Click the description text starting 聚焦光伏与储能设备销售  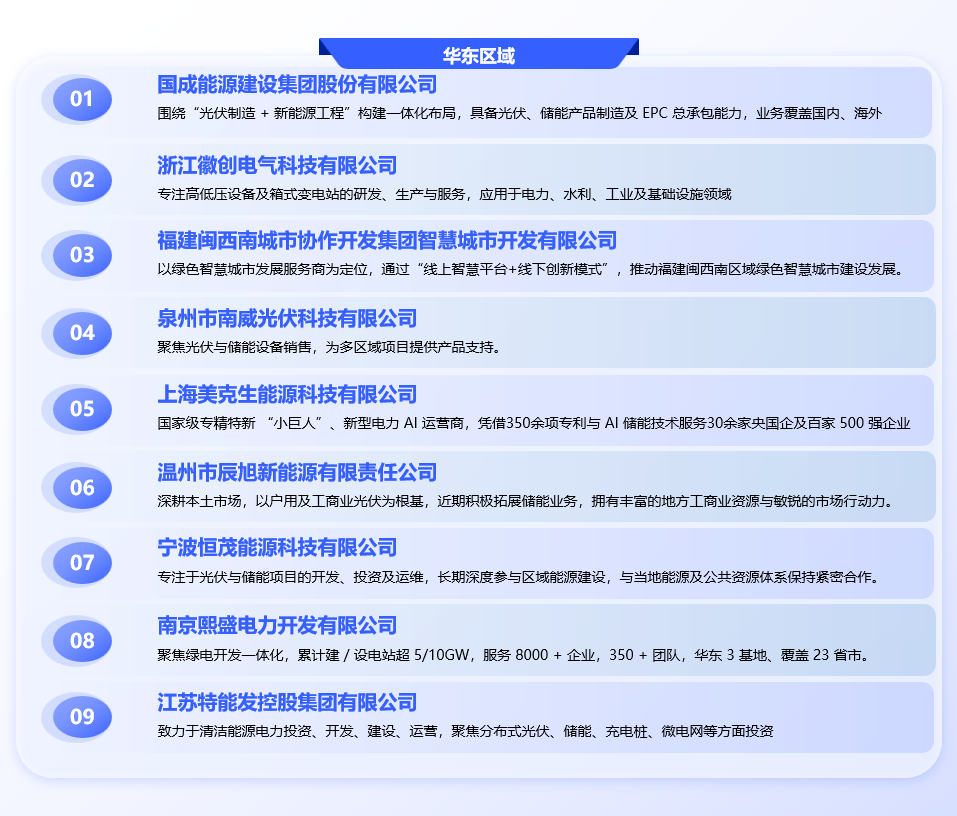point(328,348)
